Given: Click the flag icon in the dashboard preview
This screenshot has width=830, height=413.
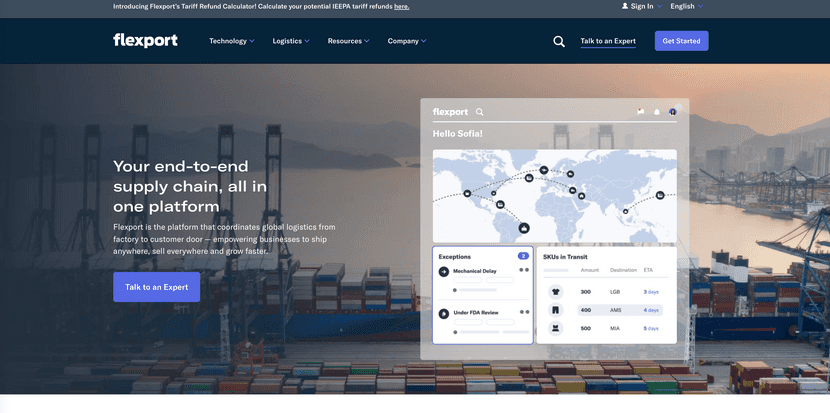Looking at the screenshot, I should 641,112.
